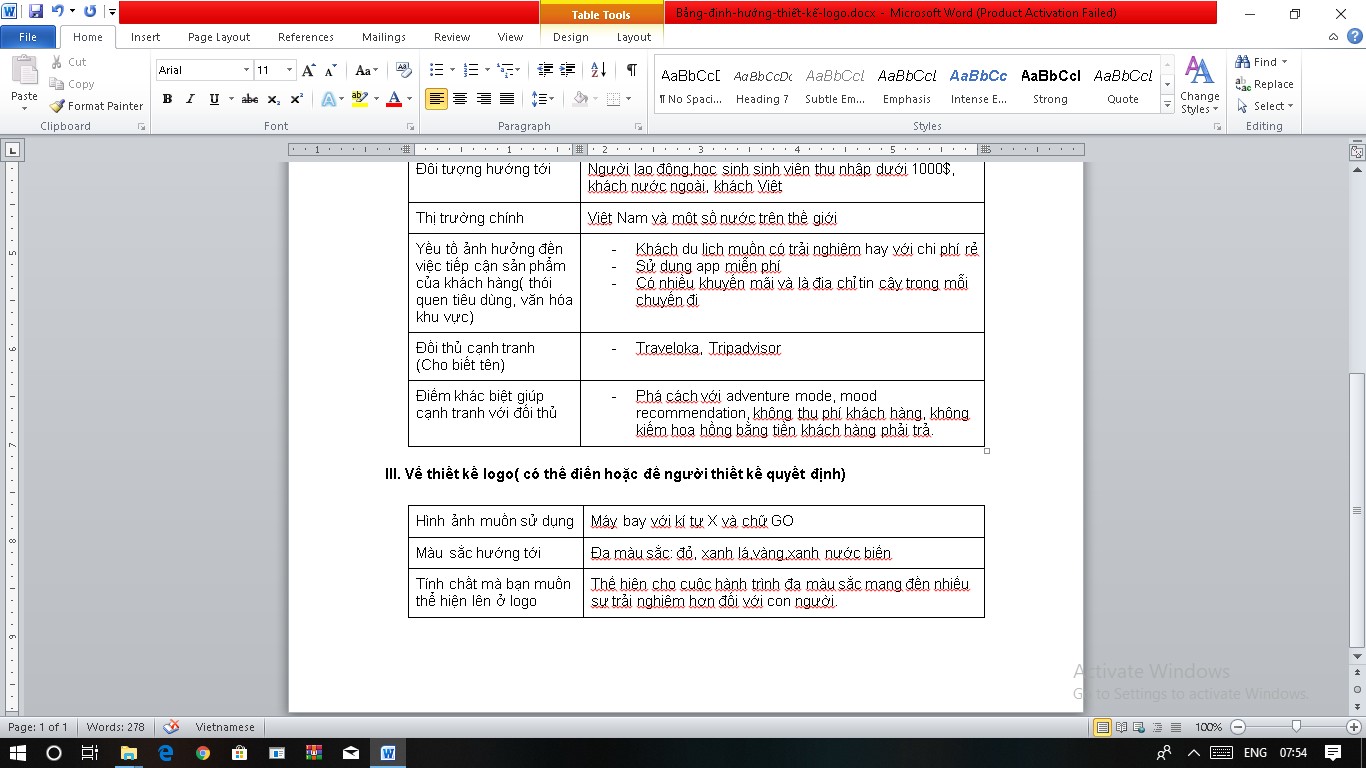Select the Format Painter tool
The height and width of the screenshot is (768, 1366).
click(96, 106)
